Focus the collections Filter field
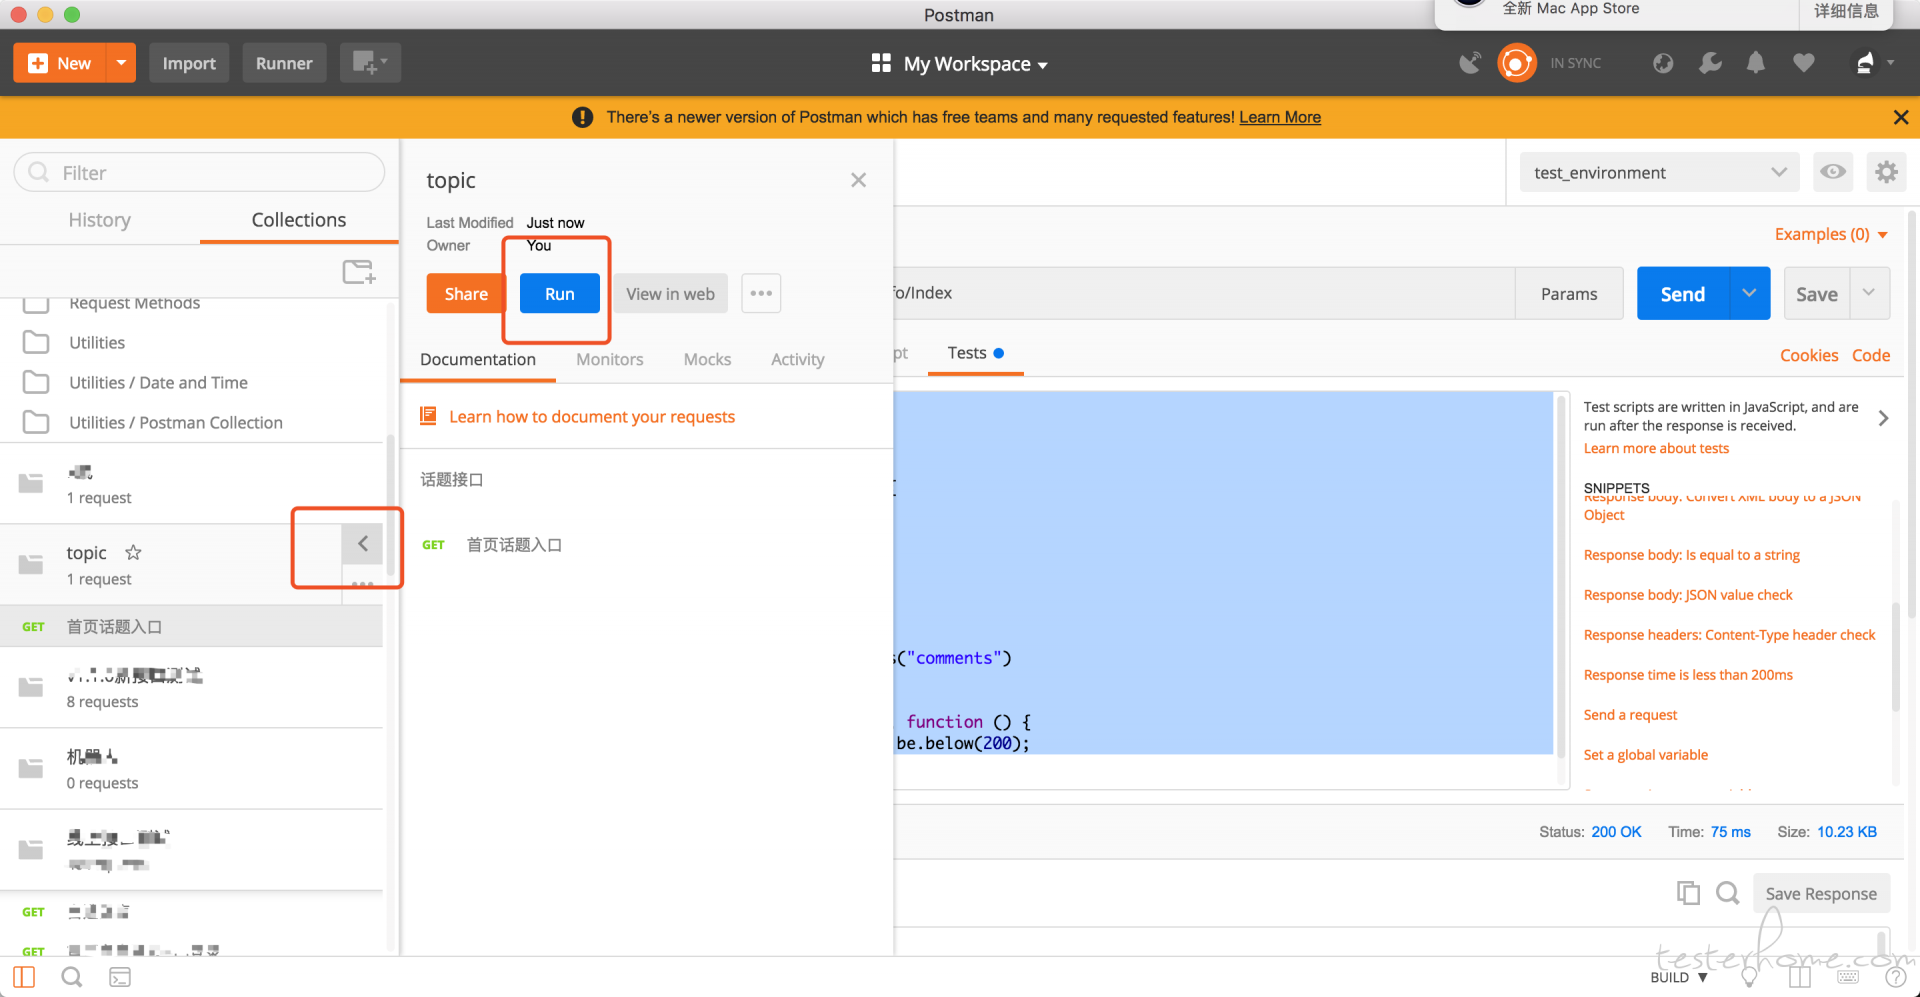 tap(199, 172)
